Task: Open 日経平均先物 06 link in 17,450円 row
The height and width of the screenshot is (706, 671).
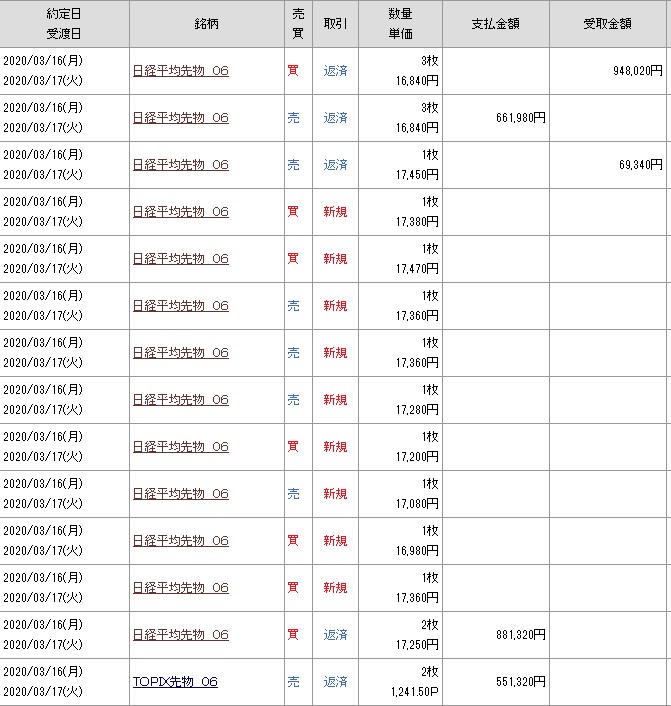Action: [180, 165]
